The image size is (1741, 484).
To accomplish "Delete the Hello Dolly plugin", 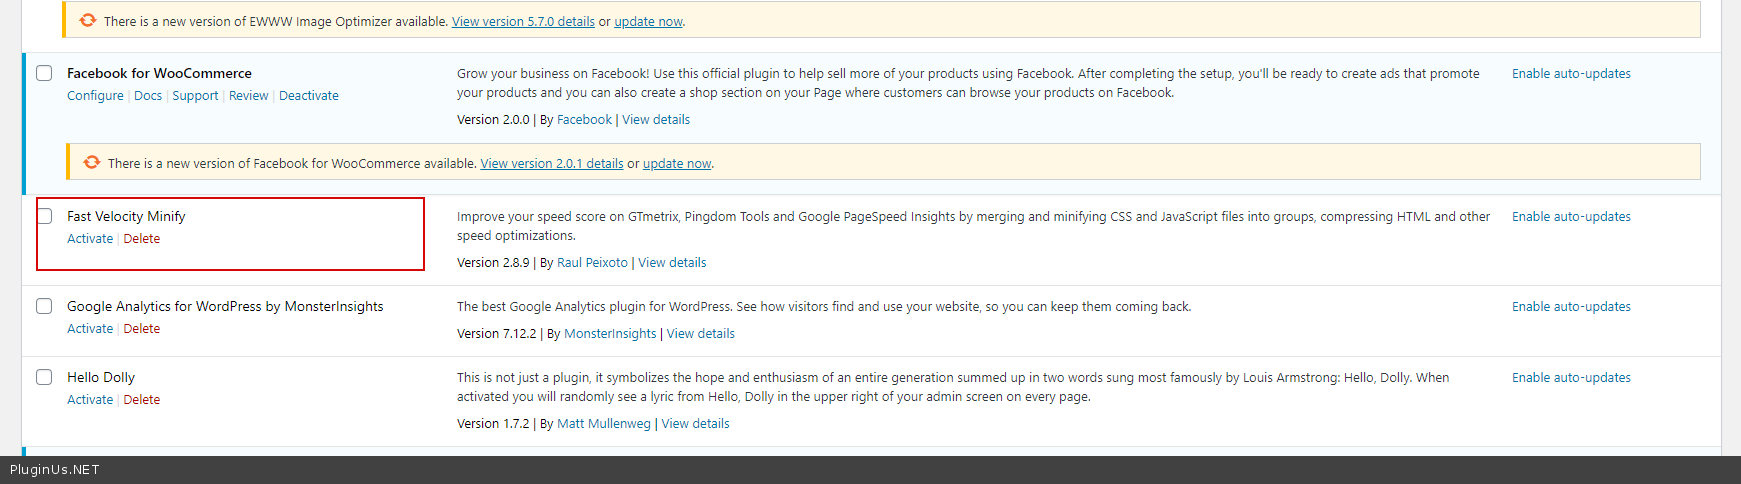I will (x=142, y=400).
